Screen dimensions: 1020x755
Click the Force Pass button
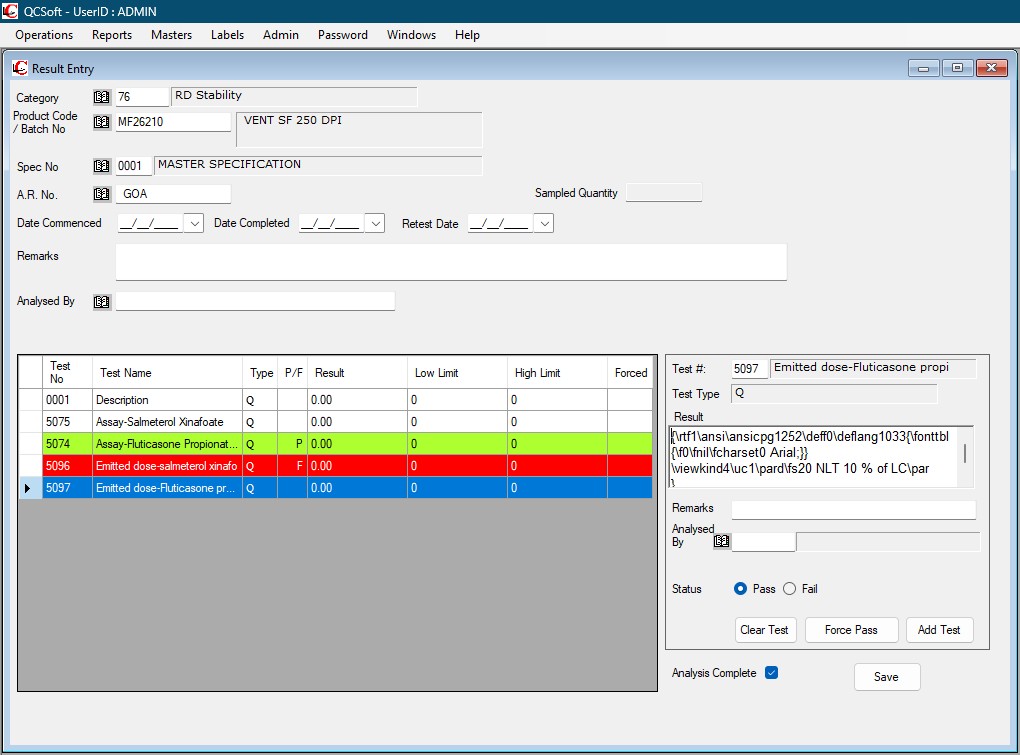pyautogui.click(x=851, y=630)
